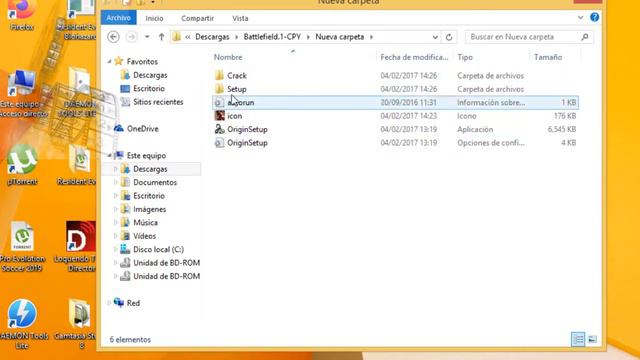Go up one folder level
Viewport: 640px width, 360px height.
[161, 37]
